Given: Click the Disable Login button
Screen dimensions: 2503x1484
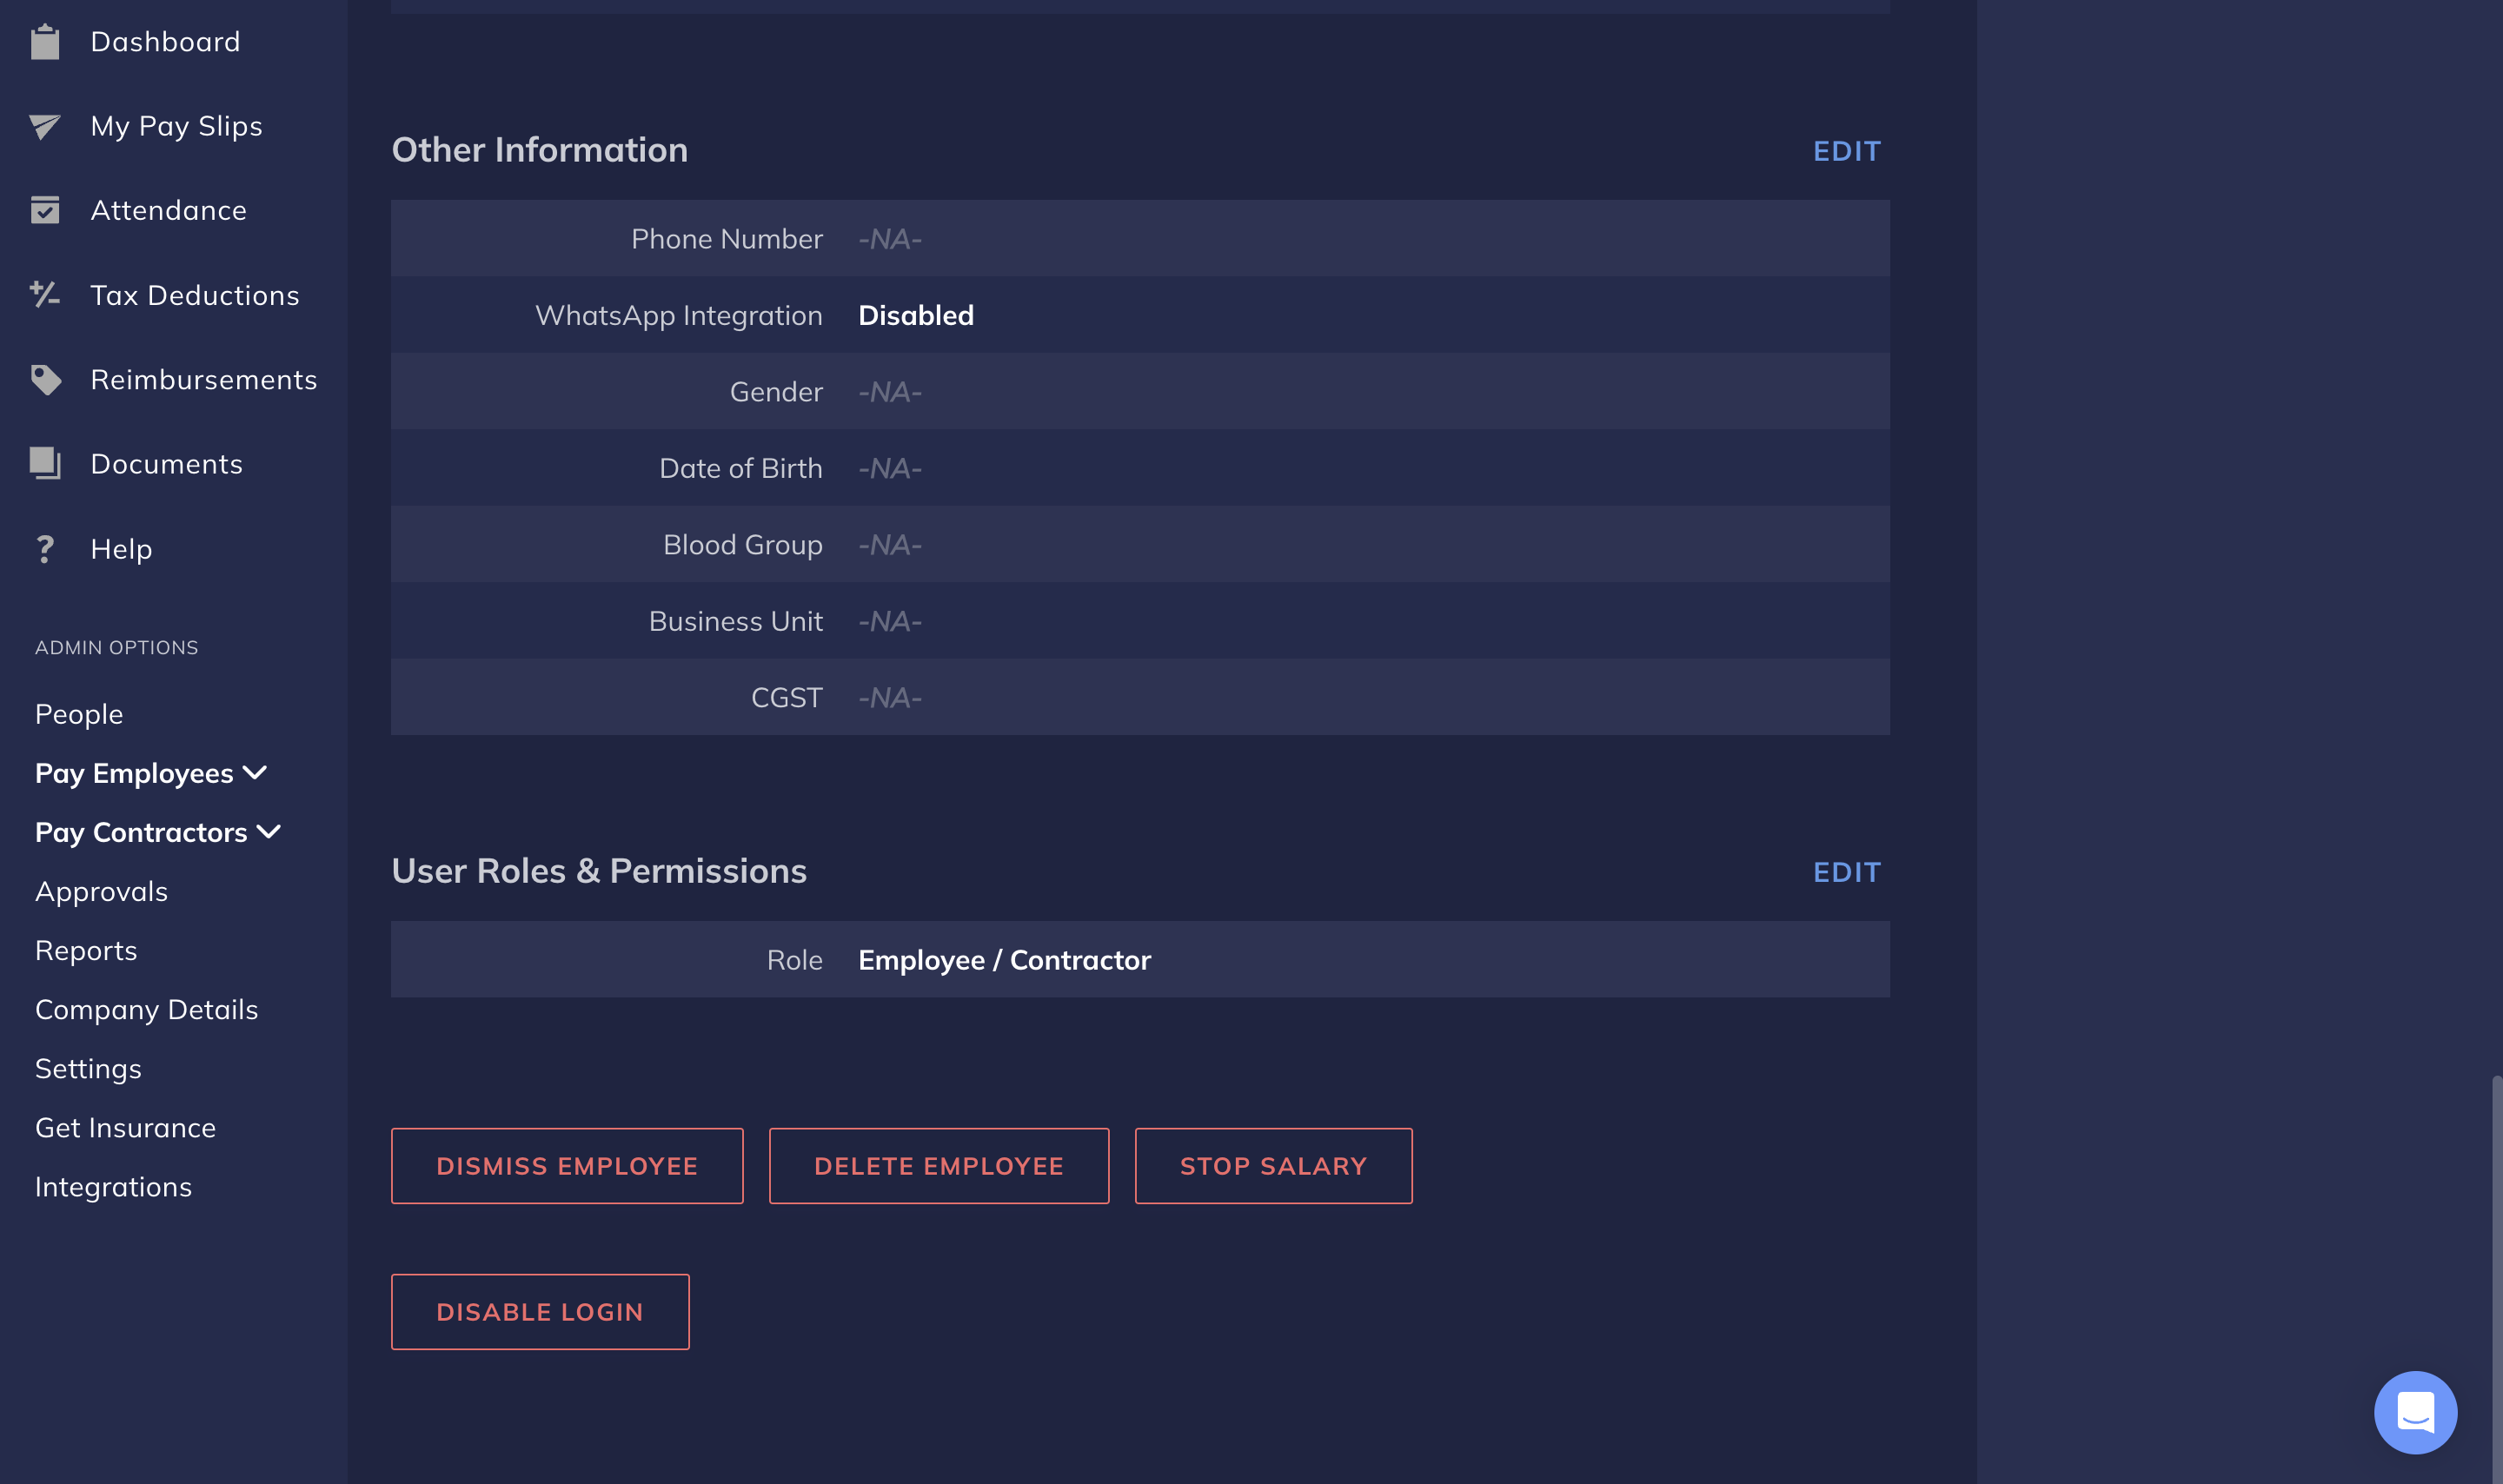Looking at the screenshot, I should click(540, 1312).
